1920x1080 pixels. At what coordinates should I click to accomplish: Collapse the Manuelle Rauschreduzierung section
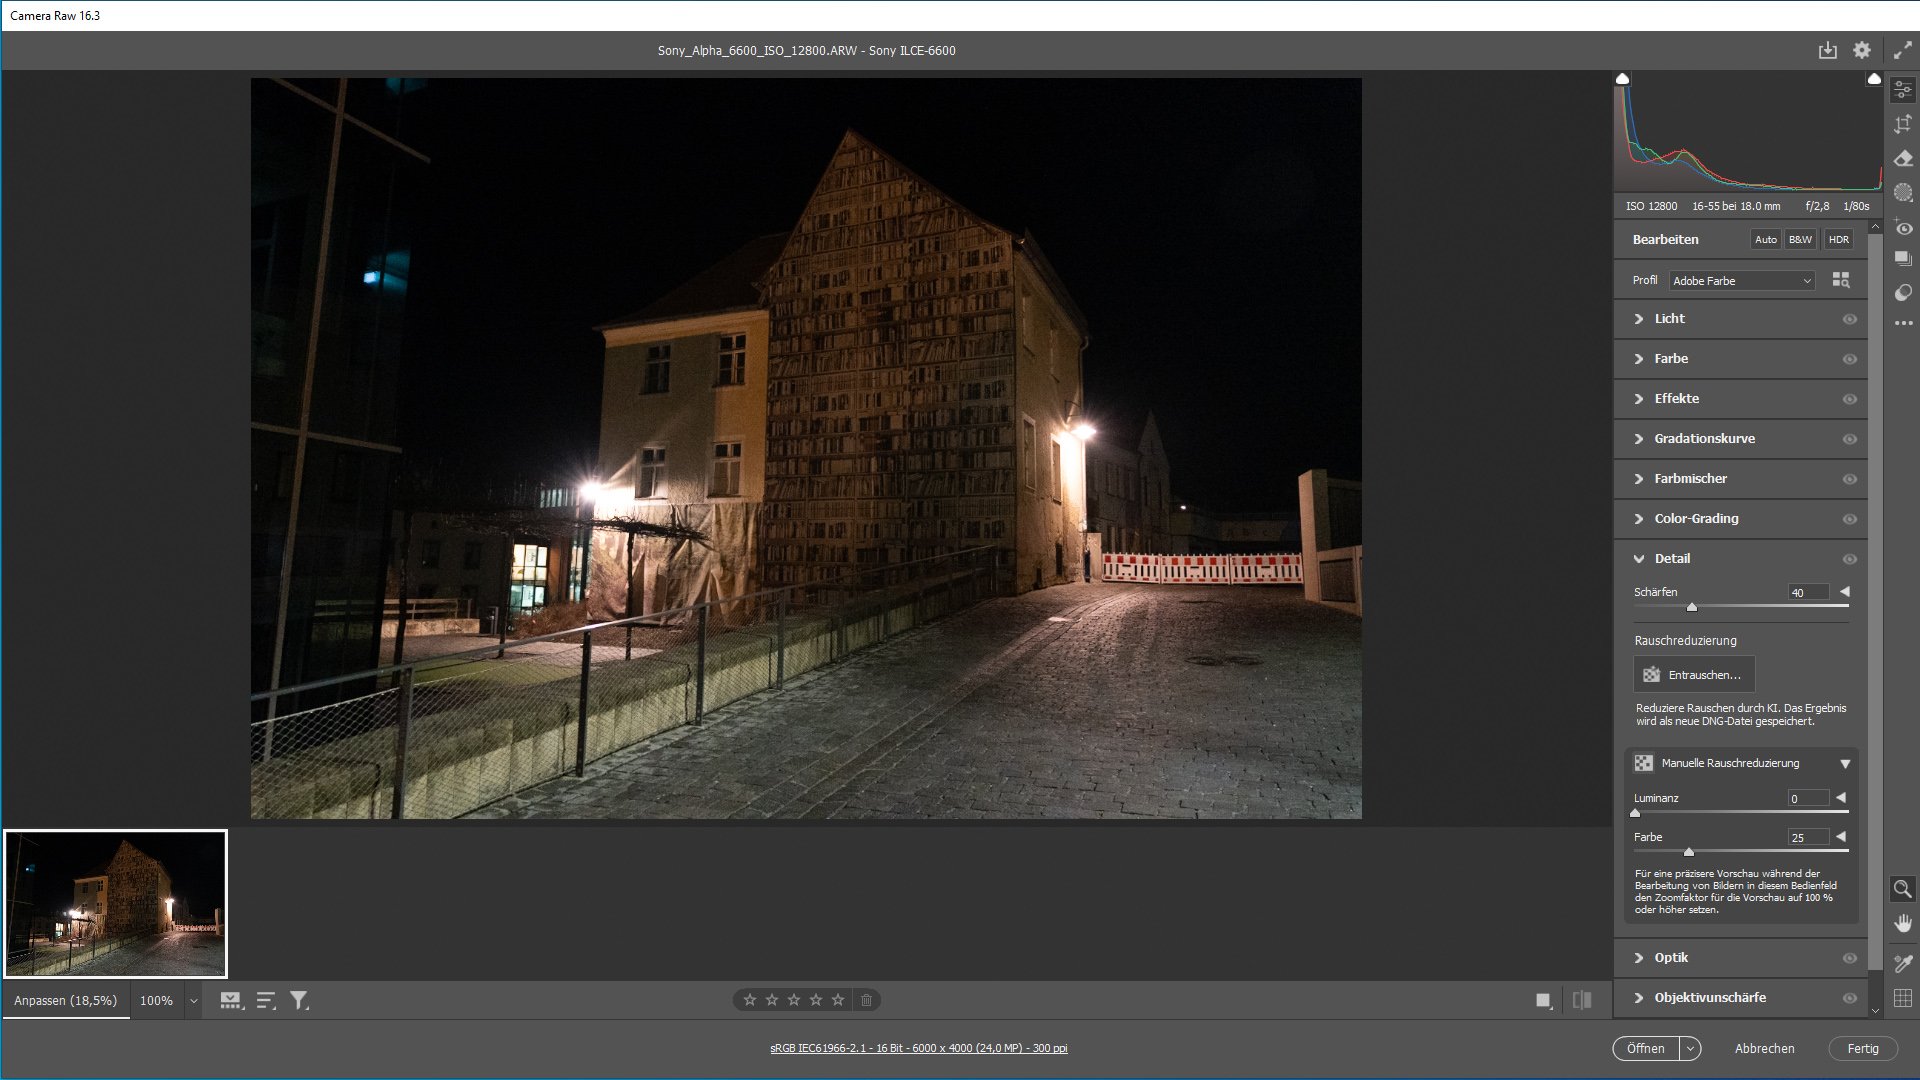click(1844, 763)
